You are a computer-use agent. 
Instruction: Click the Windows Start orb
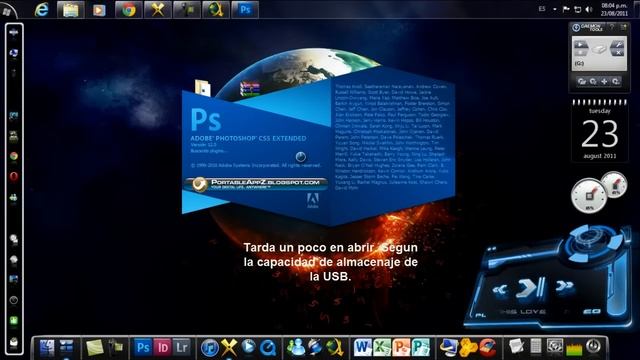(x=7, y=11)
